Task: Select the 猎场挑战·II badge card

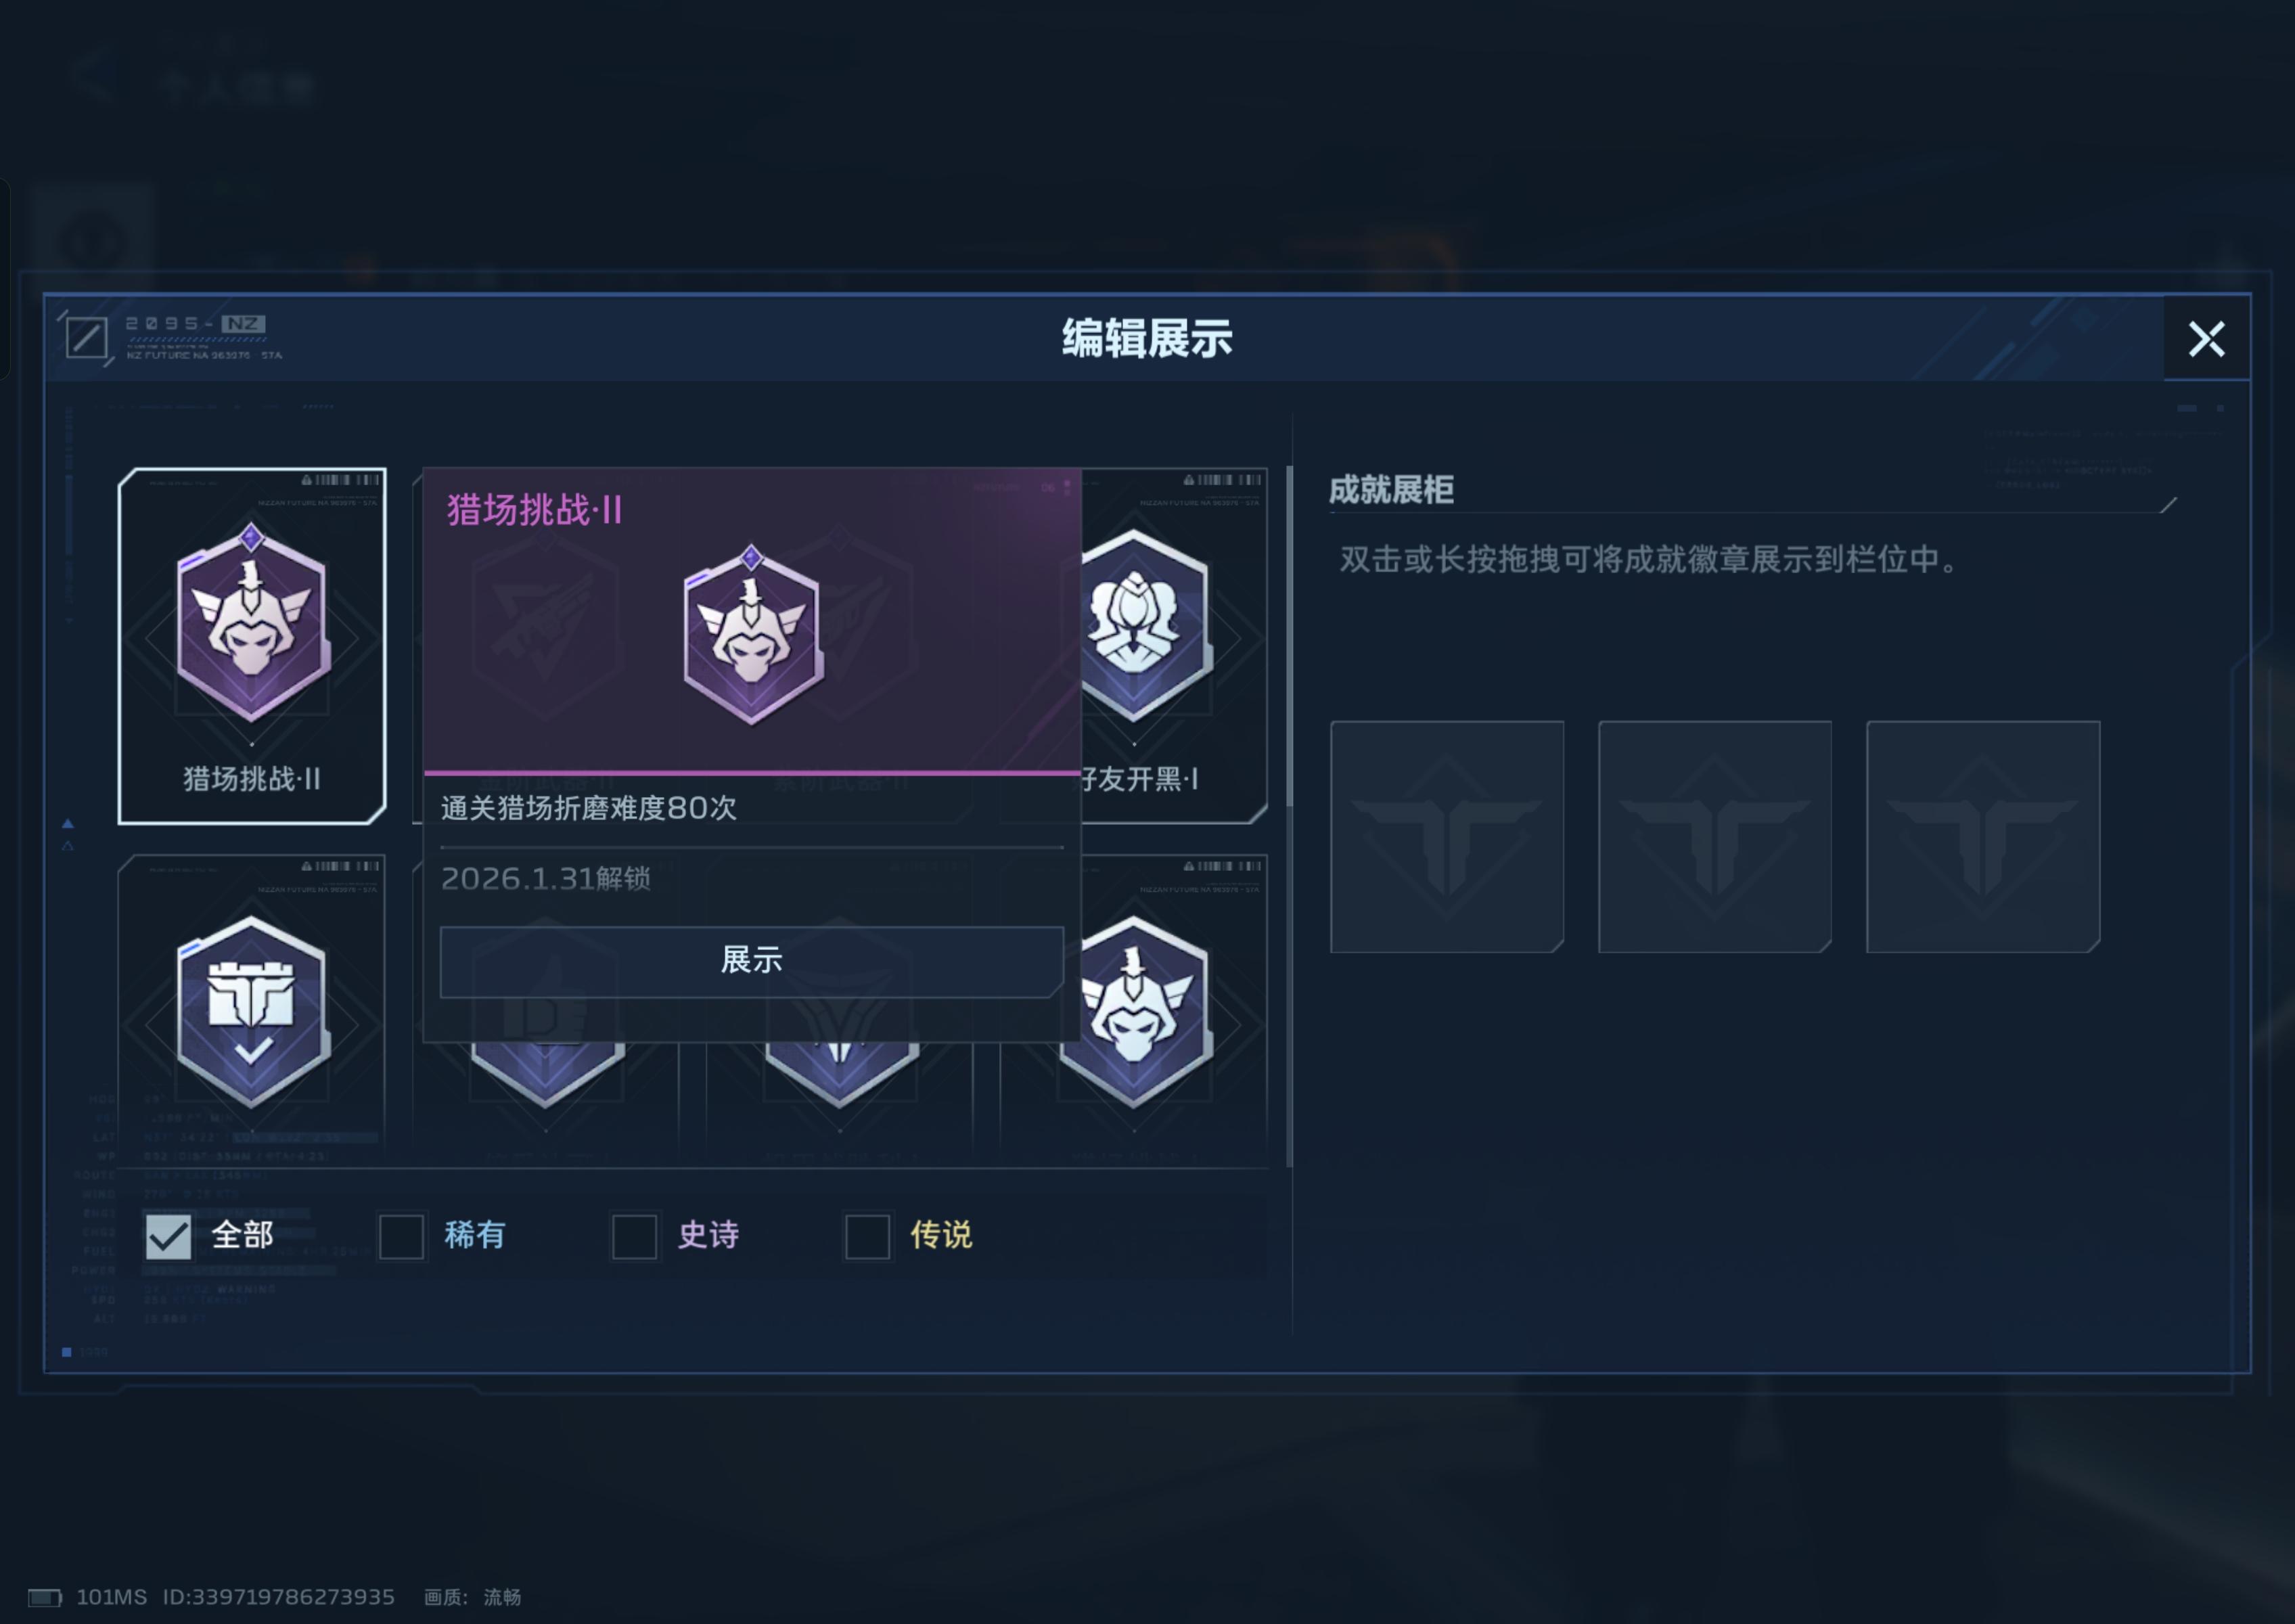Action: (252, 646)
